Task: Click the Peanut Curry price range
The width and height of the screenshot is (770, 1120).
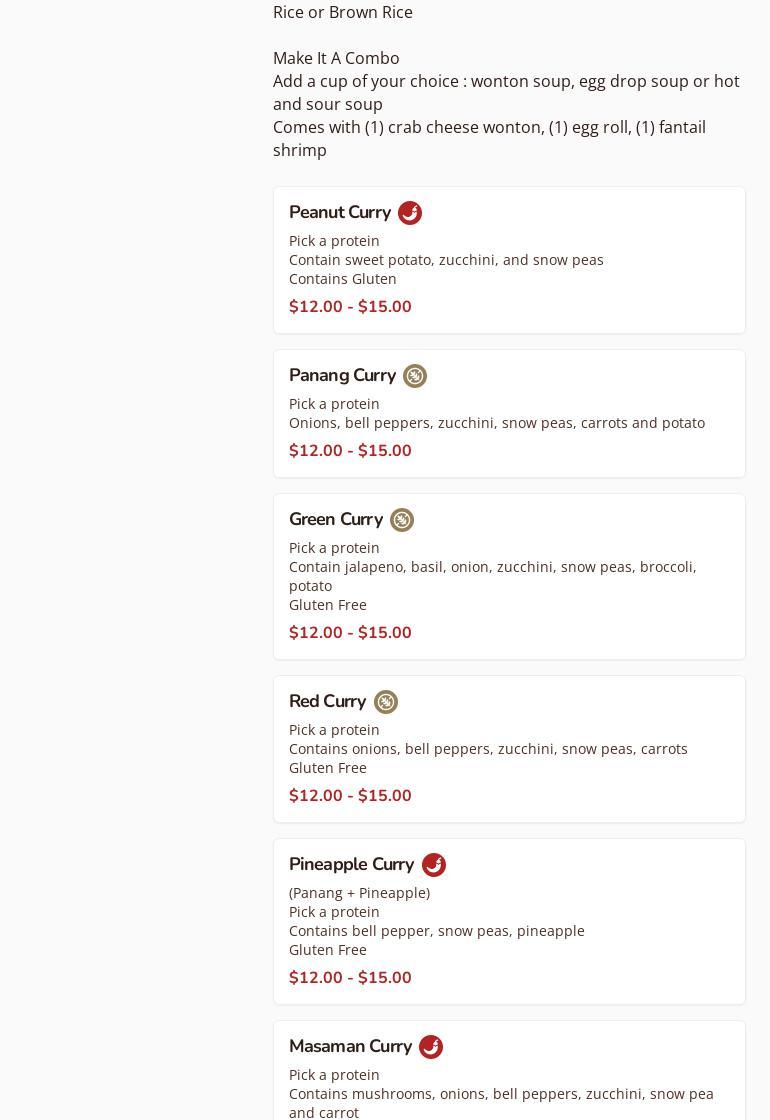Action: pyautogui.click(x=350, y=307)
